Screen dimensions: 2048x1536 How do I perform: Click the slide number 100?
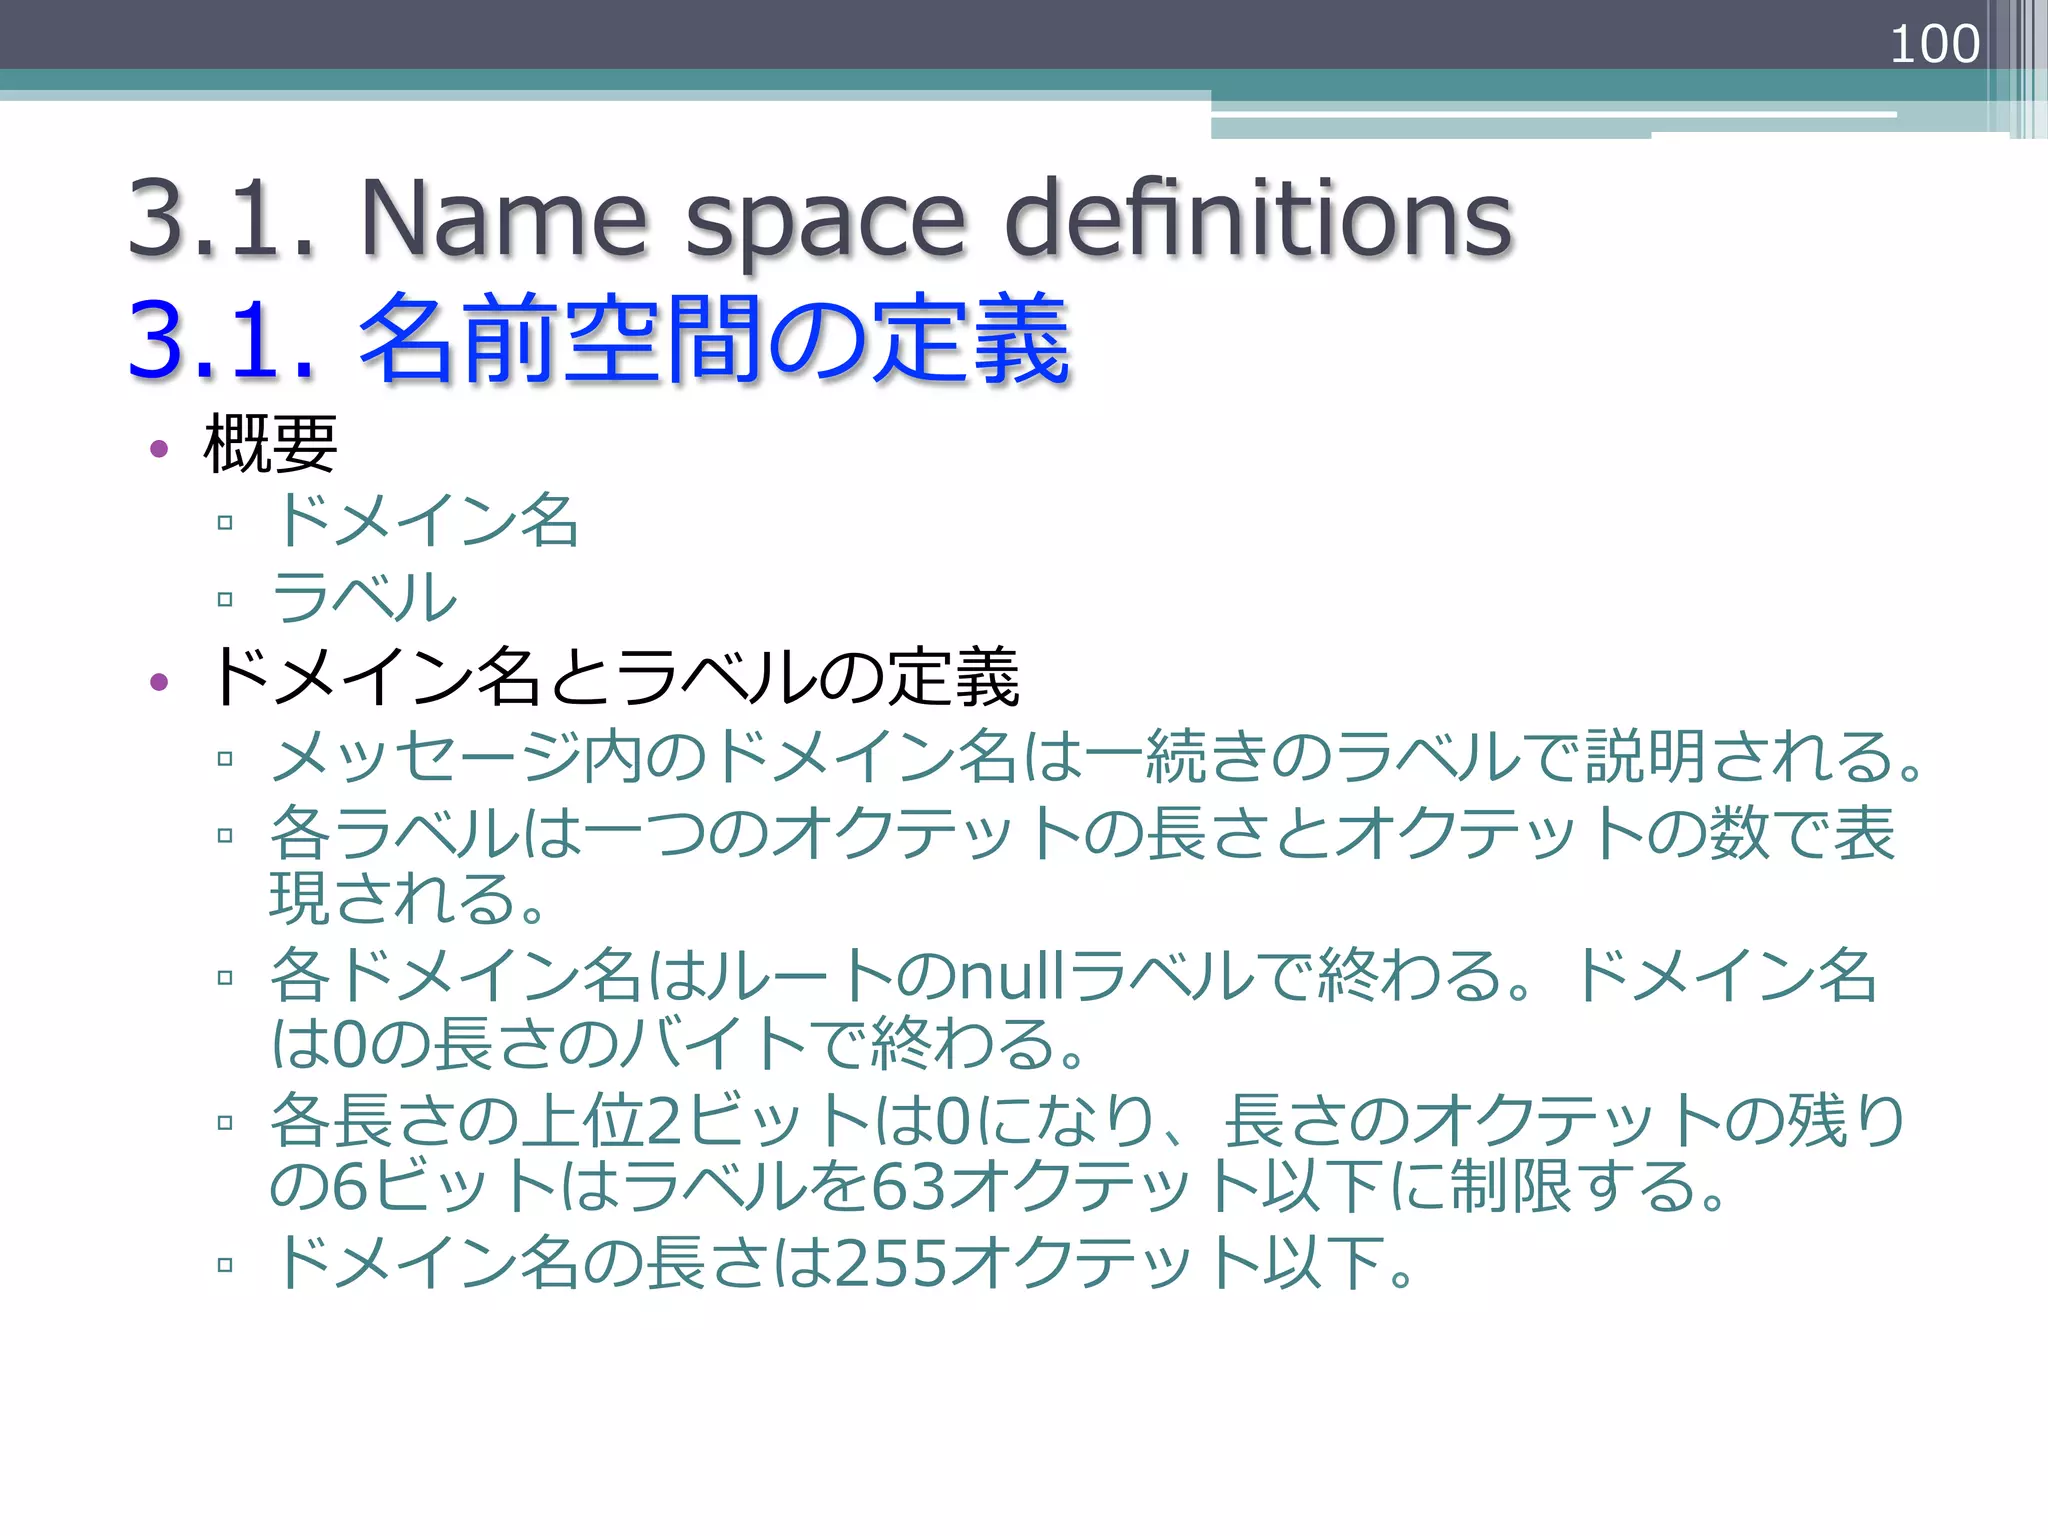[1934, 45]
